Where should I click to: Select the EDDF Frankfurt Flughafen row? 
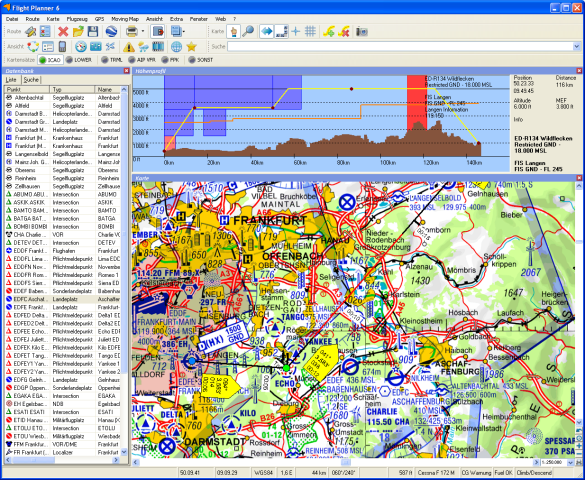coord(63,251)
